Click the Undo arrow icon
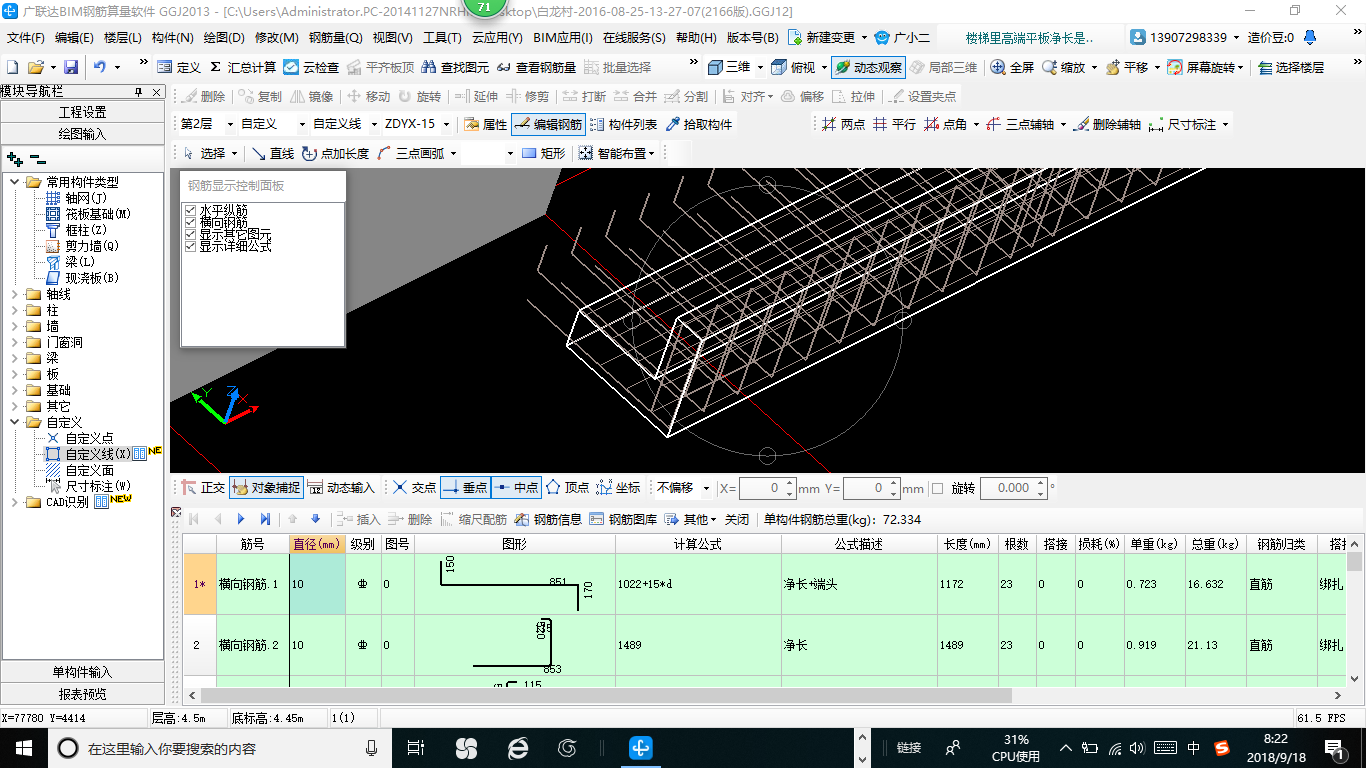This screenshot has height=768, width=1366. click(100, 67)
